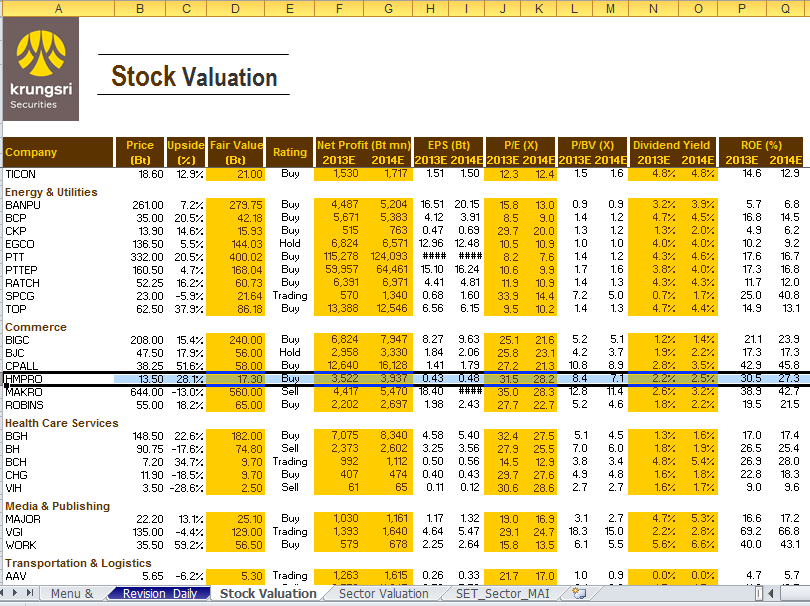Select CPALL upside cell 51.6%
Screen dimensions: 810x606
tap(186, 366)
